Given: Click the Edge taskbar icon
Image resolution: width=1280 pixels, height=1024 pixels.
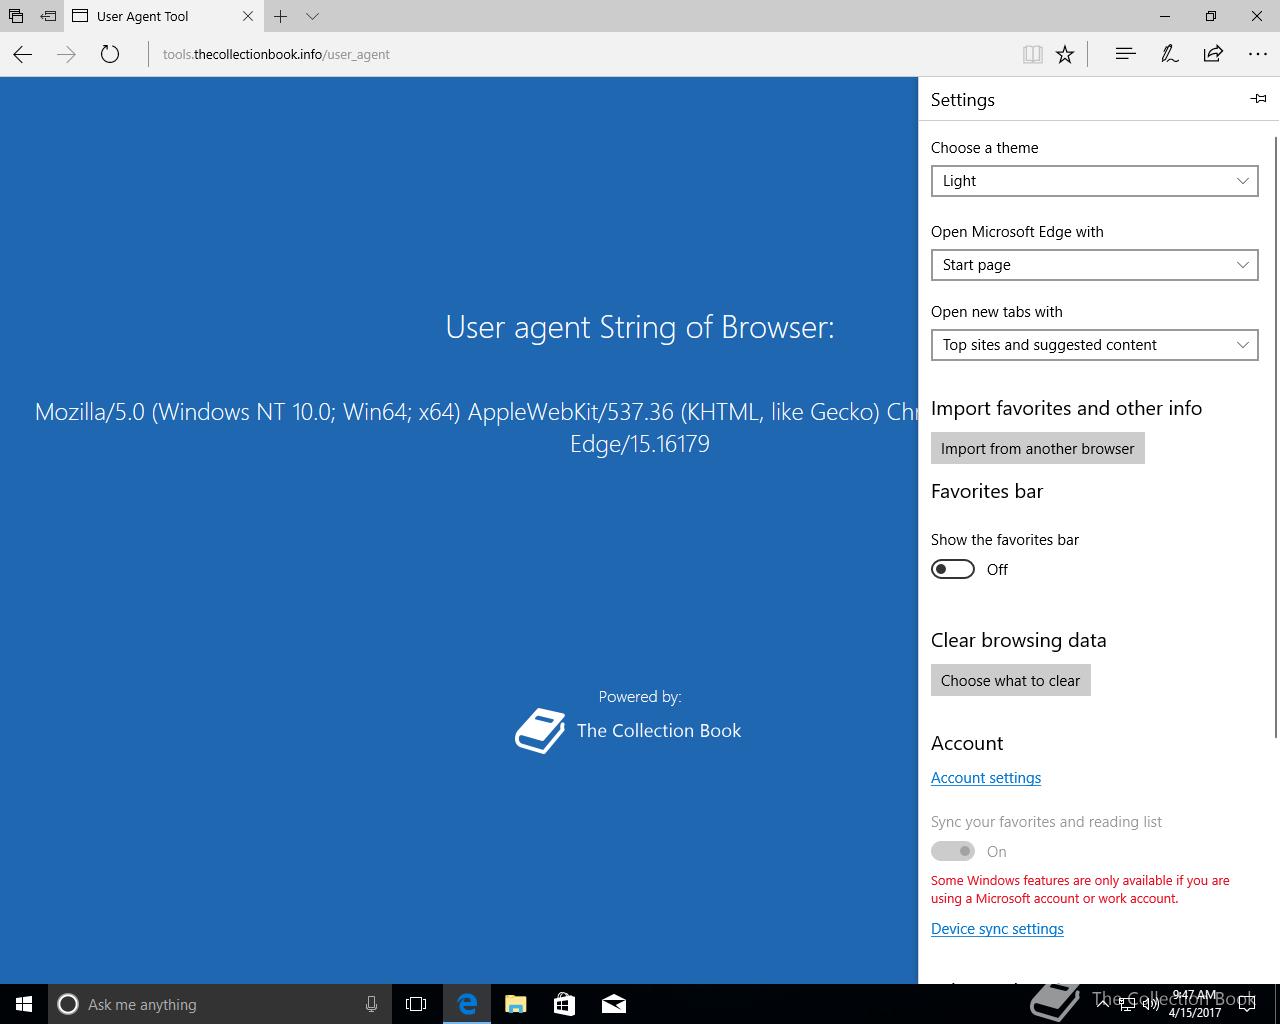Looking at the screenshot, I should point(467,1004).
